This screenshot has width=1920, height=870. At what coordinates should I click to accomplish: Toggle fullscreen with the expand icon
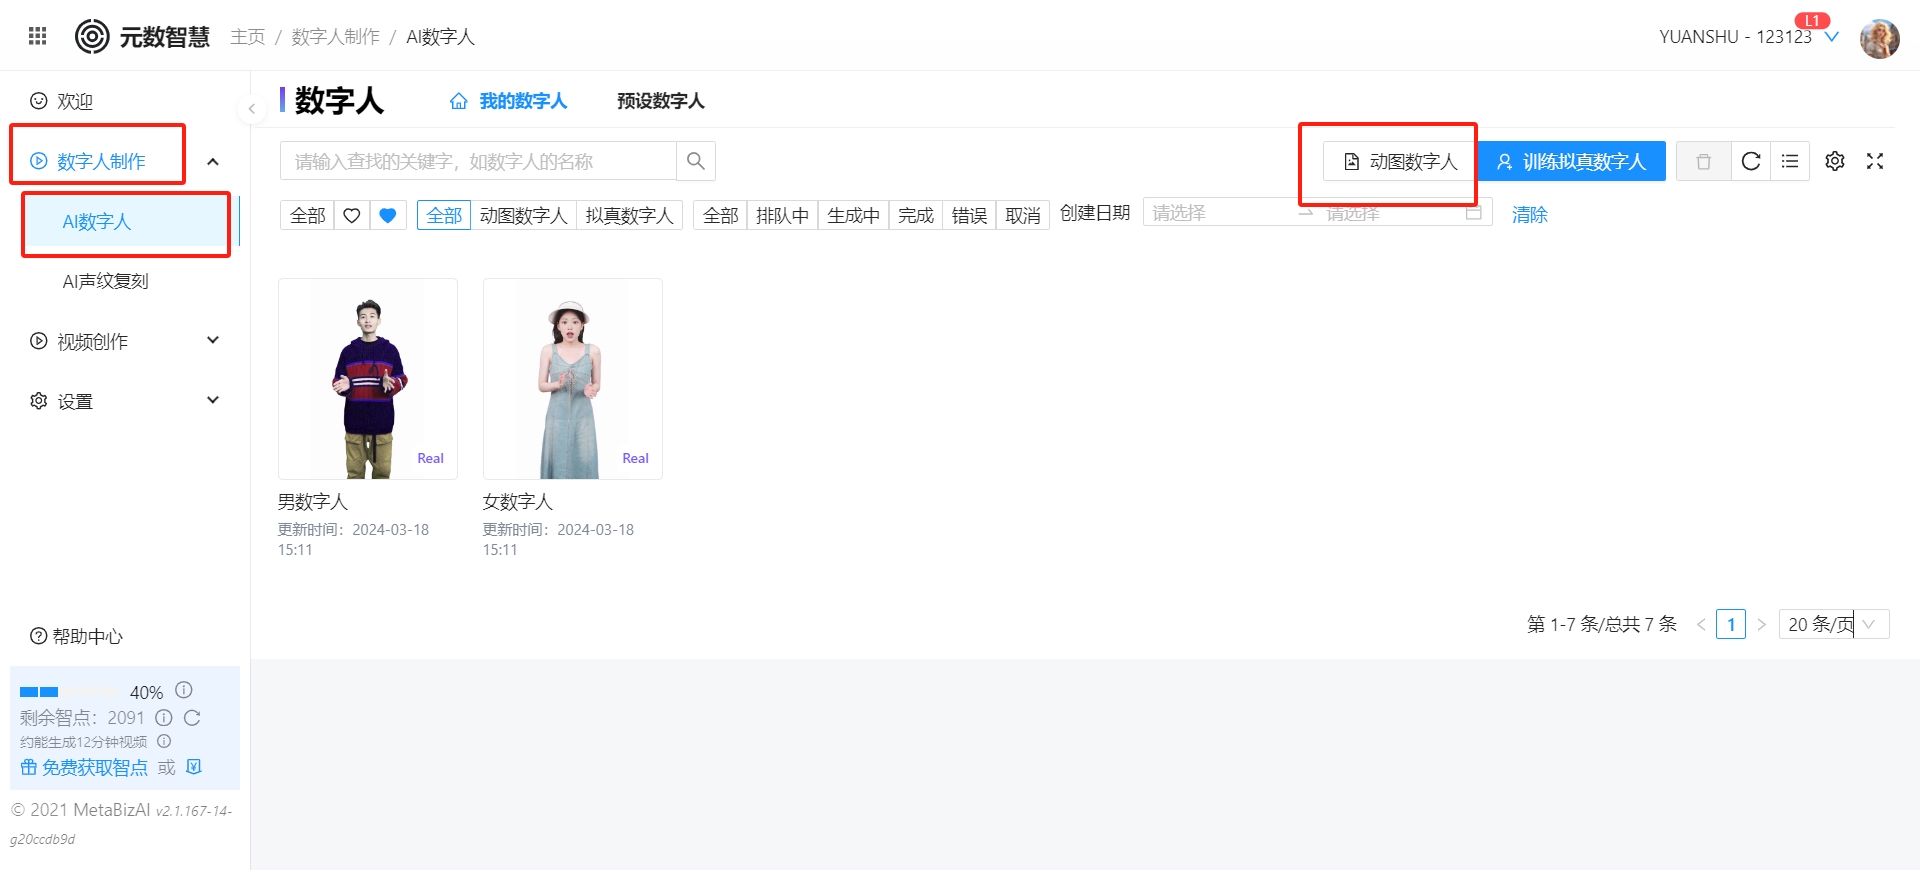tap(1875, 161)
